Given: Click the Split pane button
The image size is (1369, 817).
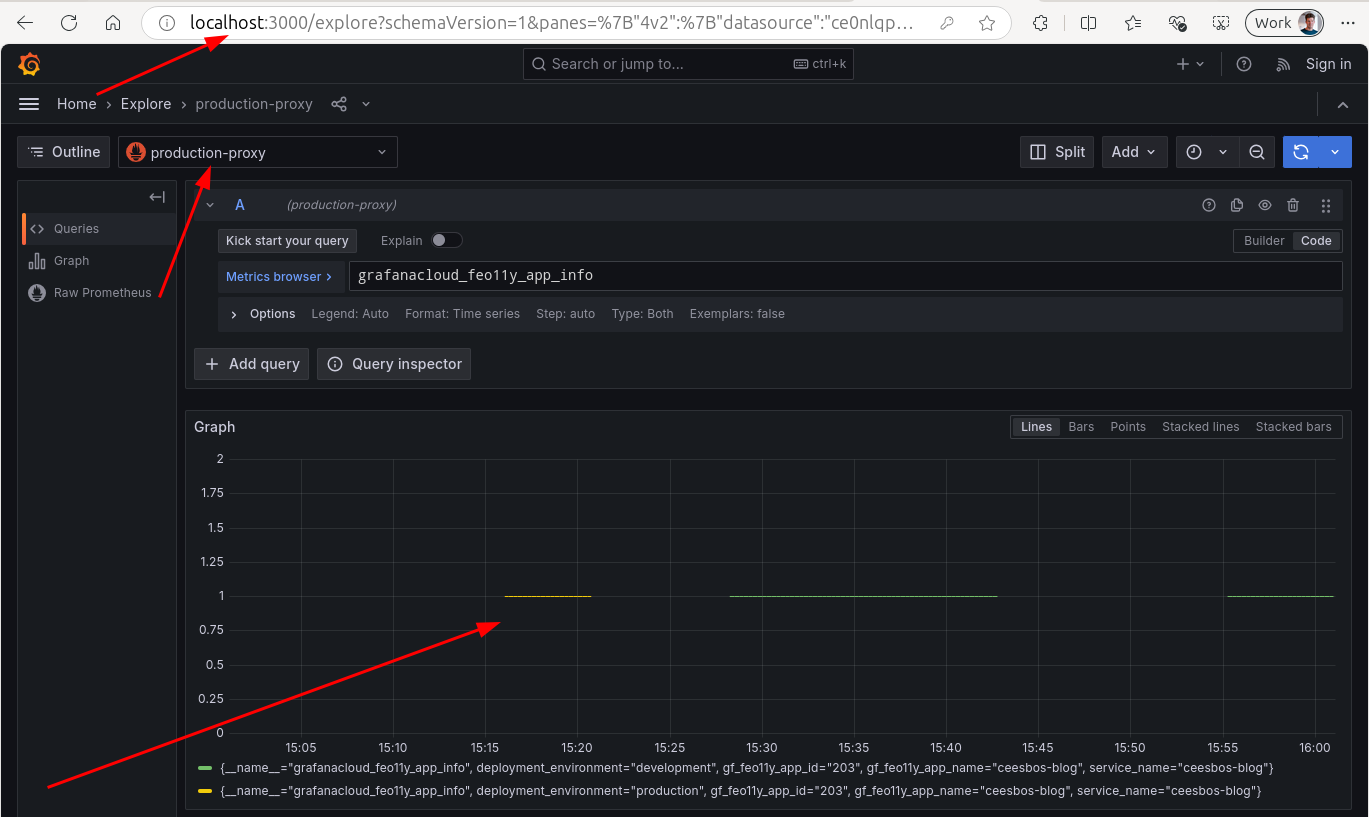Looking at the screenshot, I should (x=1057, y=152).
